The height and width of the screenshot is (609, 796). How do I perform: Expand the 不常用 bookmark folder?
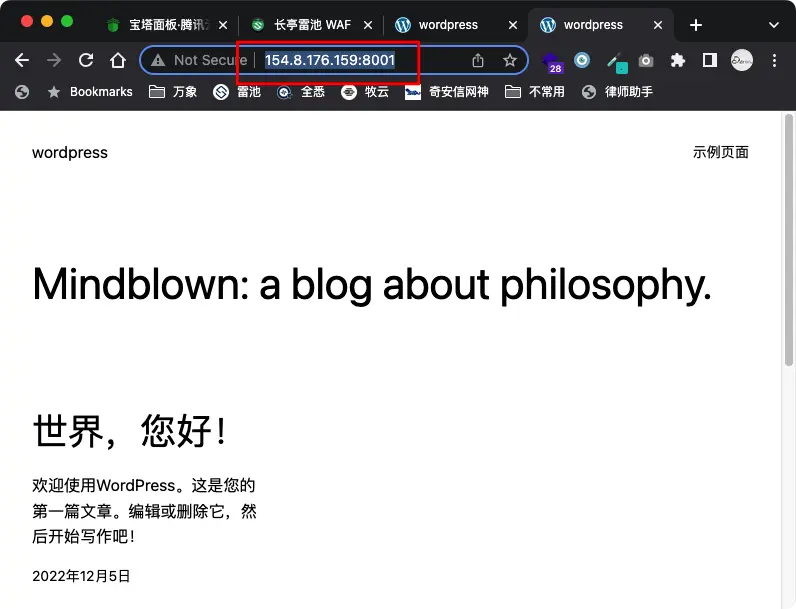[x=535, y=92]
